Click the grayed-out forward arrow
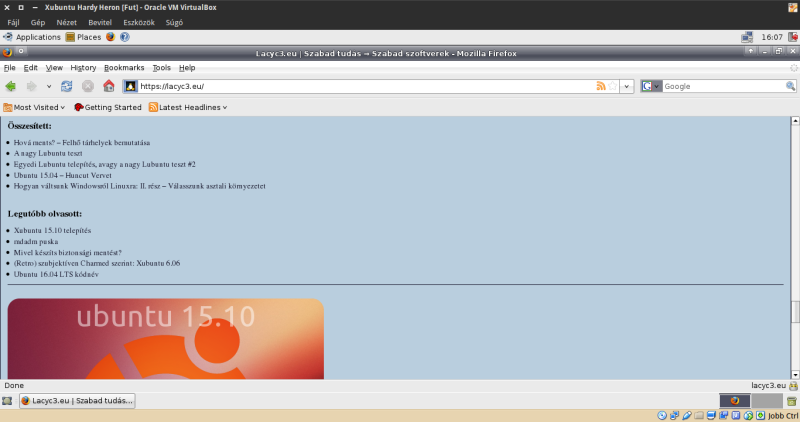 point(32,86)
